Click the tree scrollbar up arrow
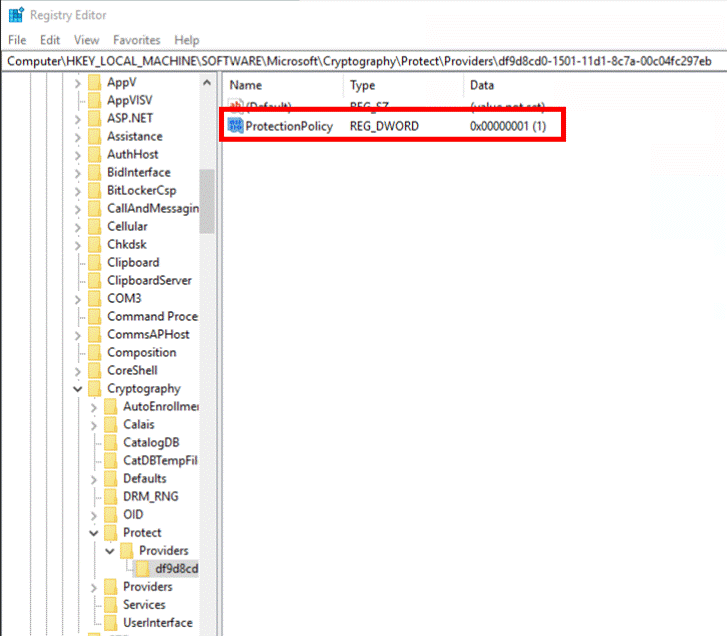 tap(207, 83)
